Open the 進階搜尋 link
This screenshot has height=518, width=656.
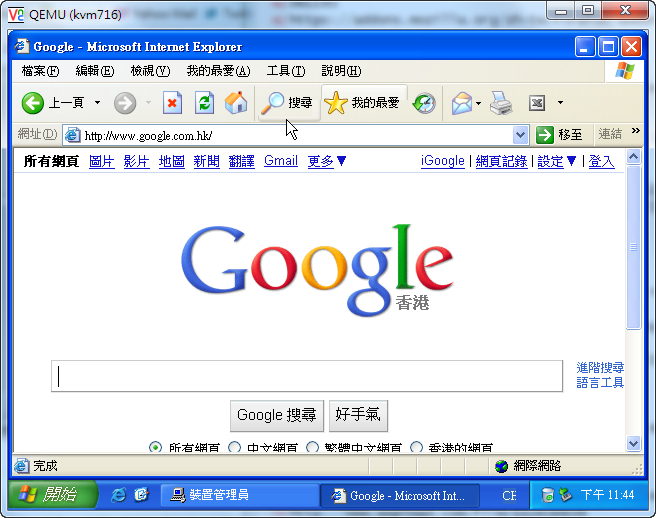pos(600,367)
